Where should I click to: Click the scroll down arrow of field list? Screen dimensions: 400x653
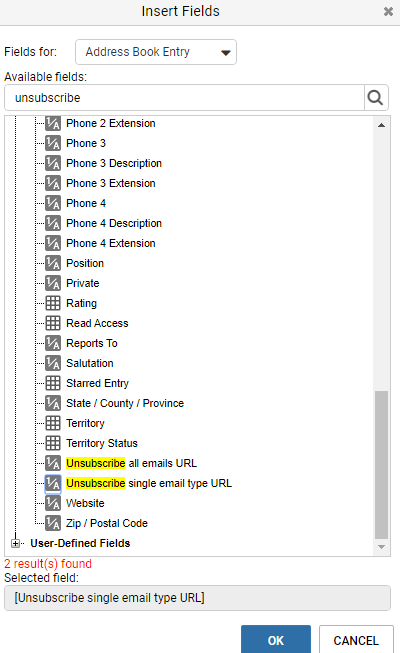tap(381, 547)
